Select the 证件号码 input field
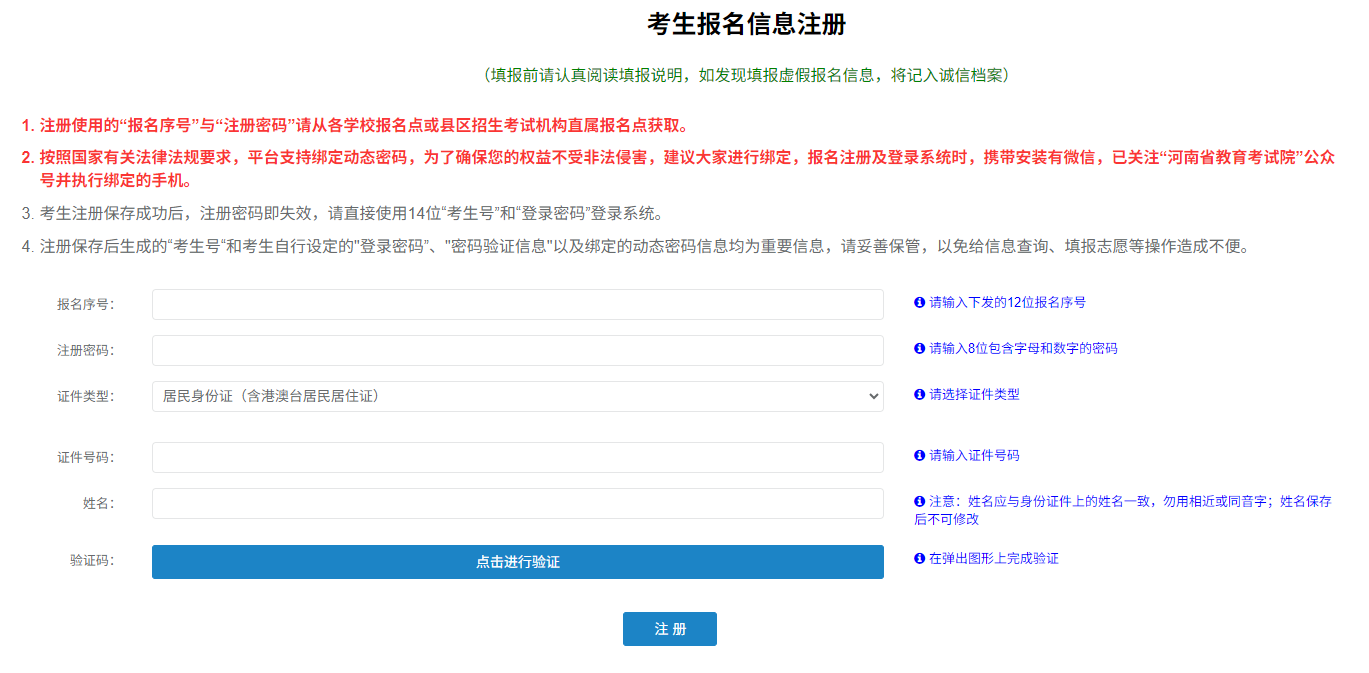 click(x=517, y=457)
